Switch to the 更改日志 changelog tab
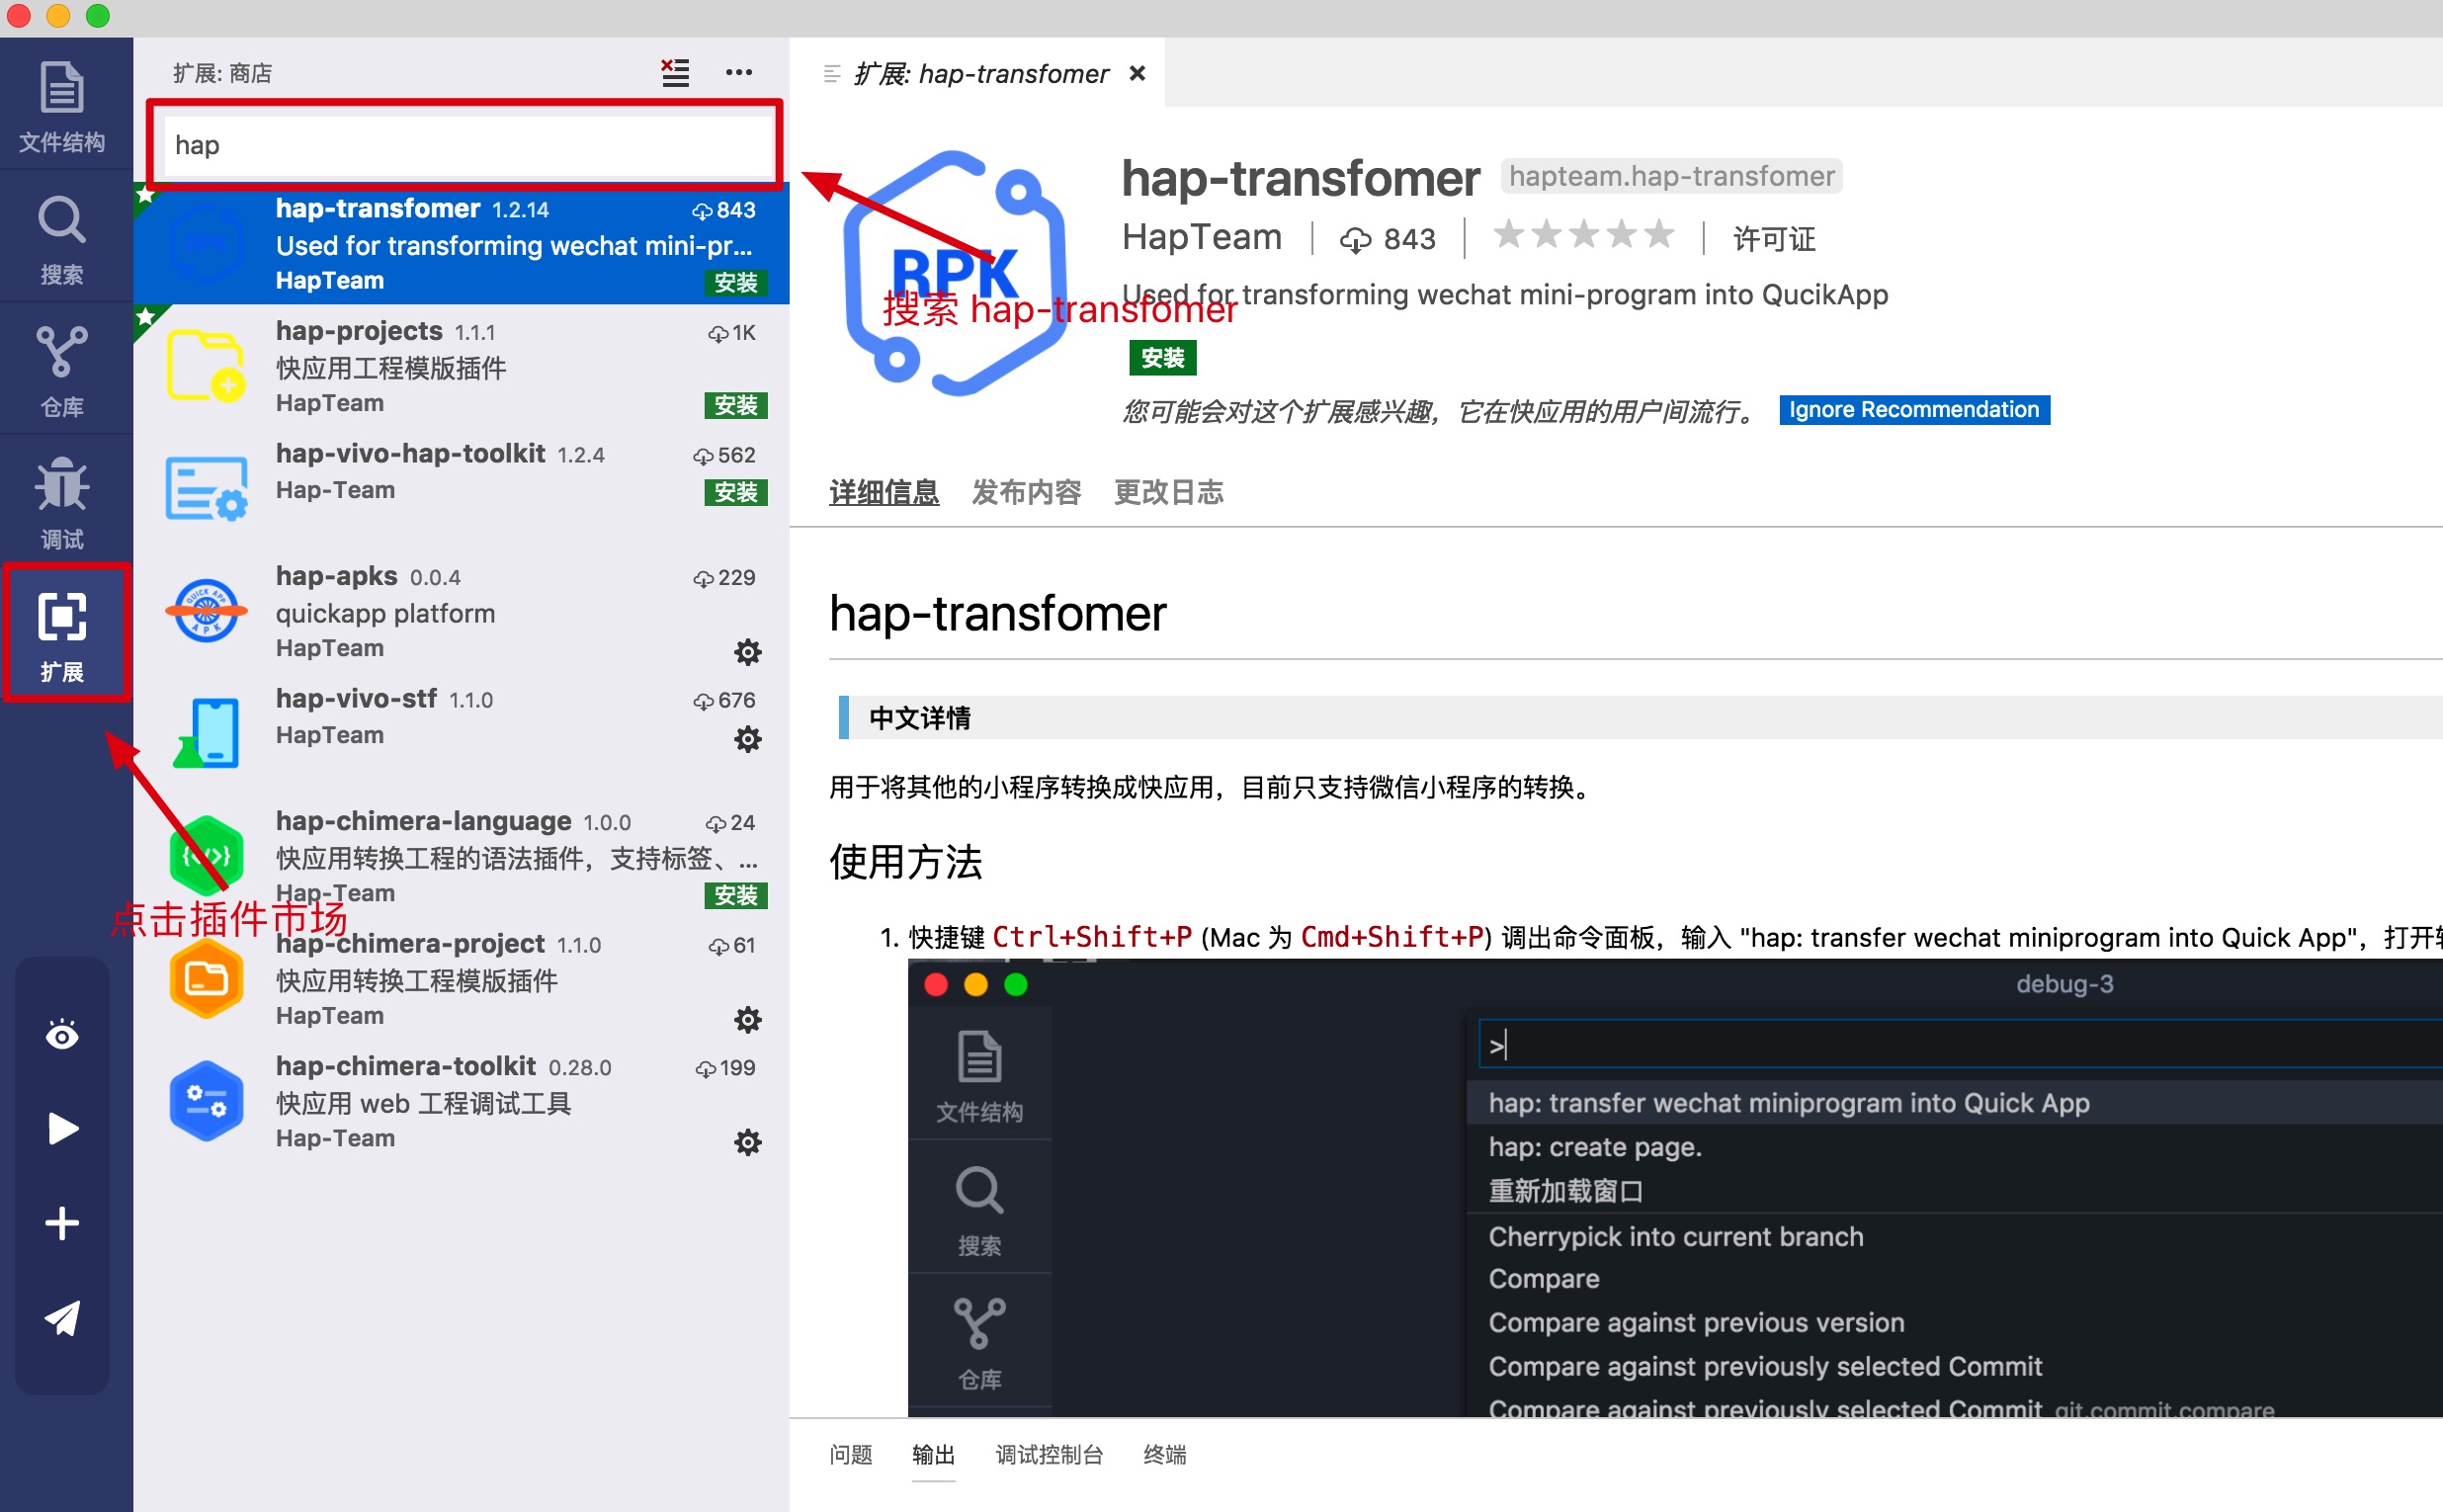 click(x=1168, y=492)
